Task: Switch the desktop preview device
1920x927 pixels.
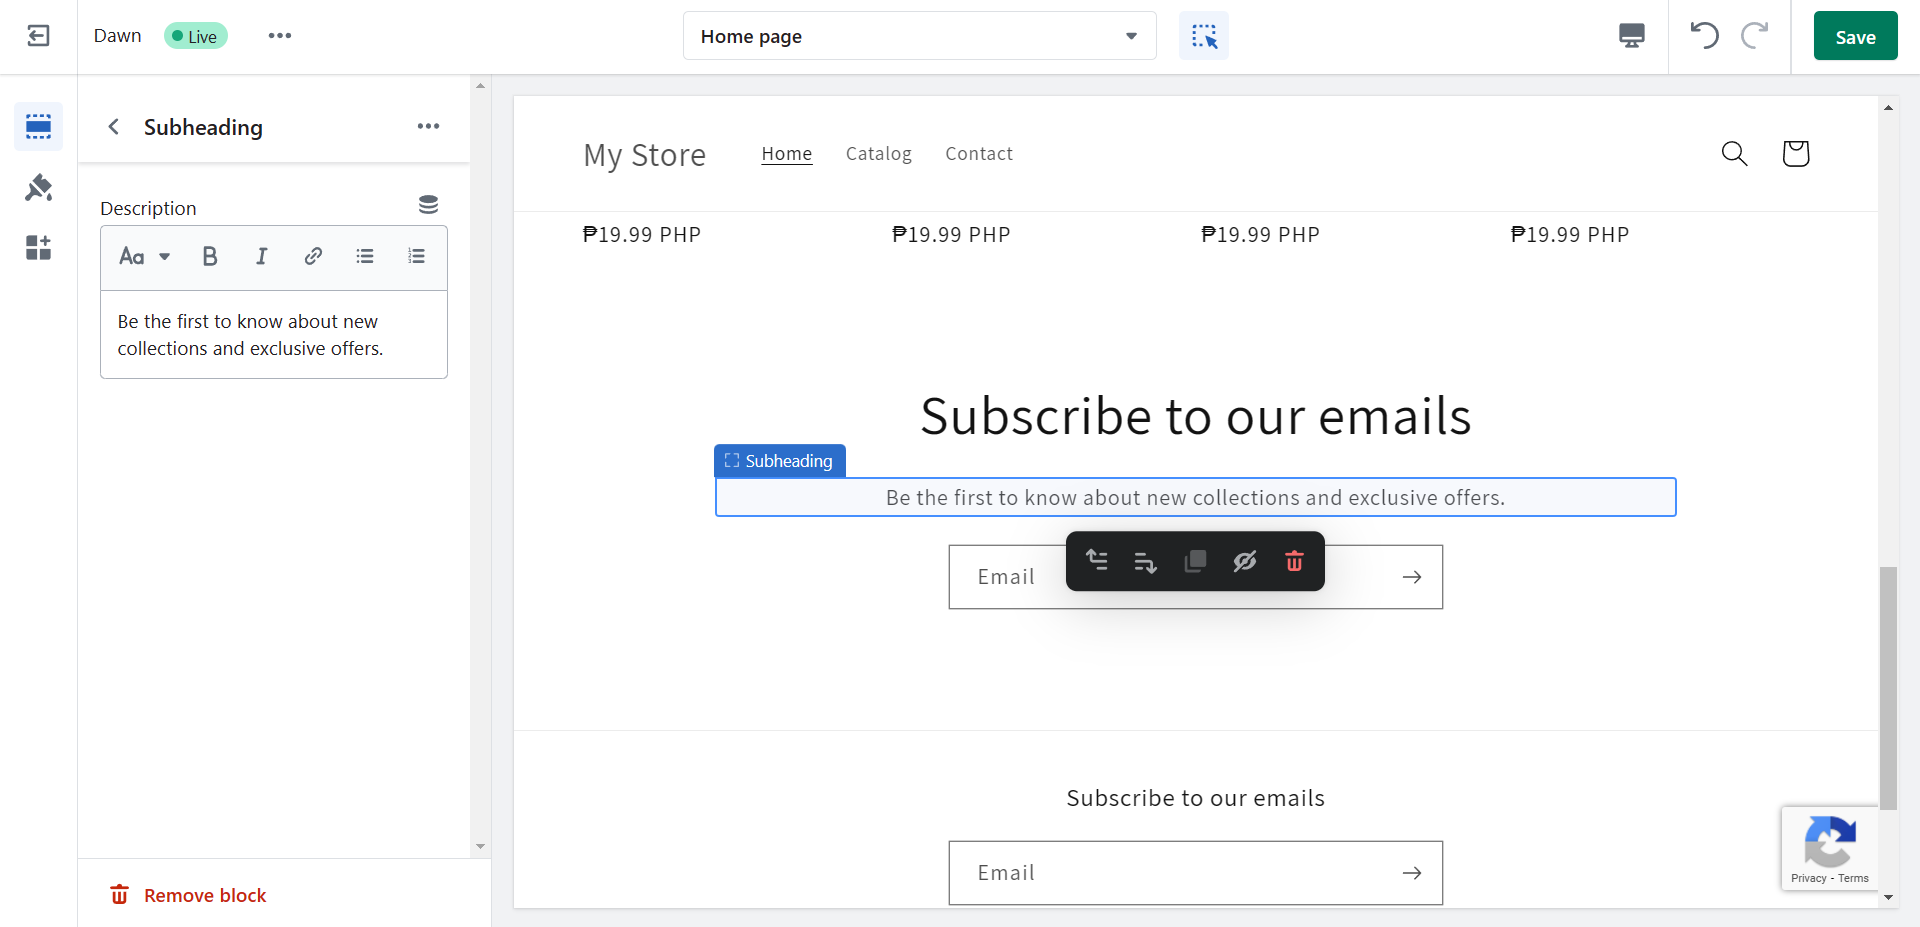Action: (1632, 36)
